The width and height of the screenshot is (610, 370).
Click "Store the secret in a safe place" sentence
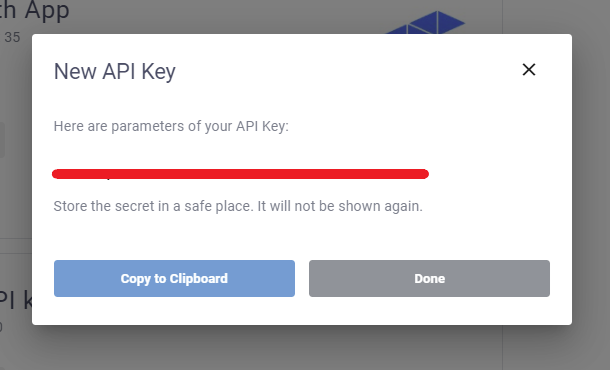[153, 206]
